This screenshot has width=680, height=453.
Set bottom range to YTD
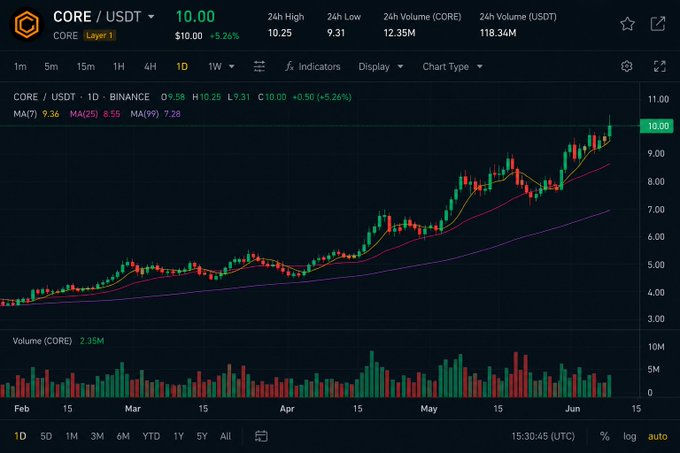tap(151, 436)
